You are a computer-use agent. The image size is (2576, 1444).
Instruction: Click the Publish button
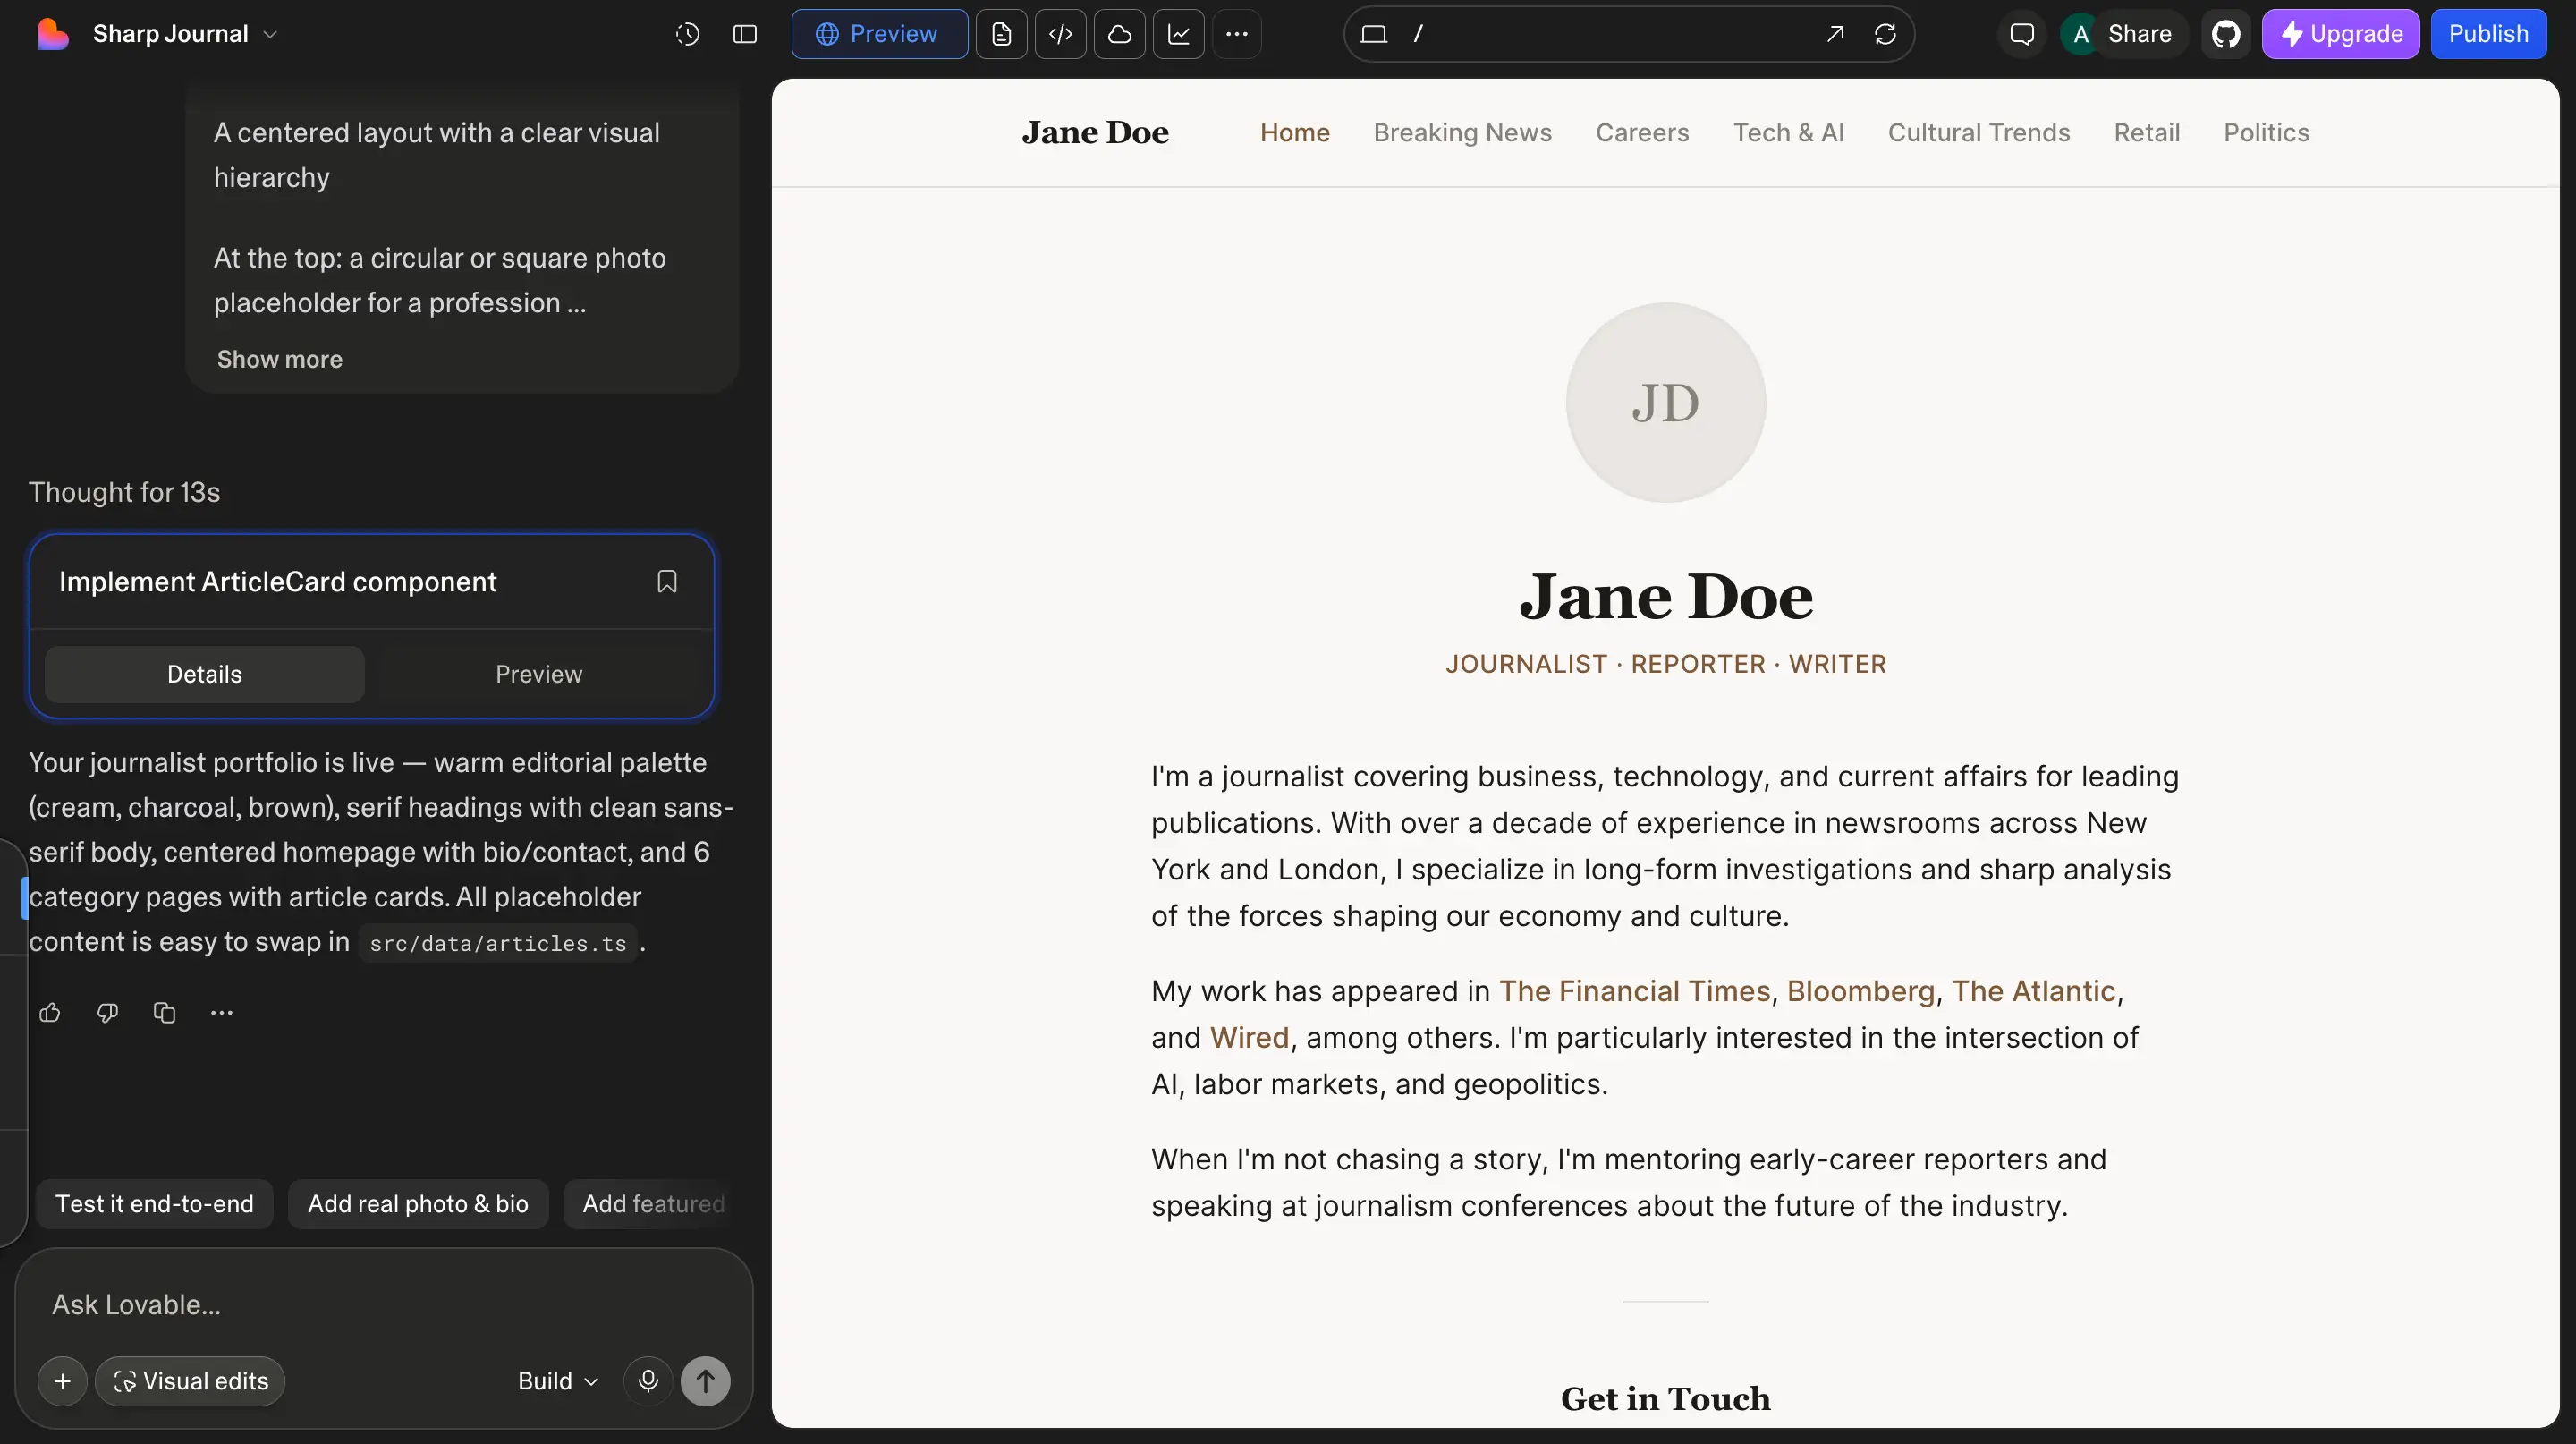pos(2489,33)
